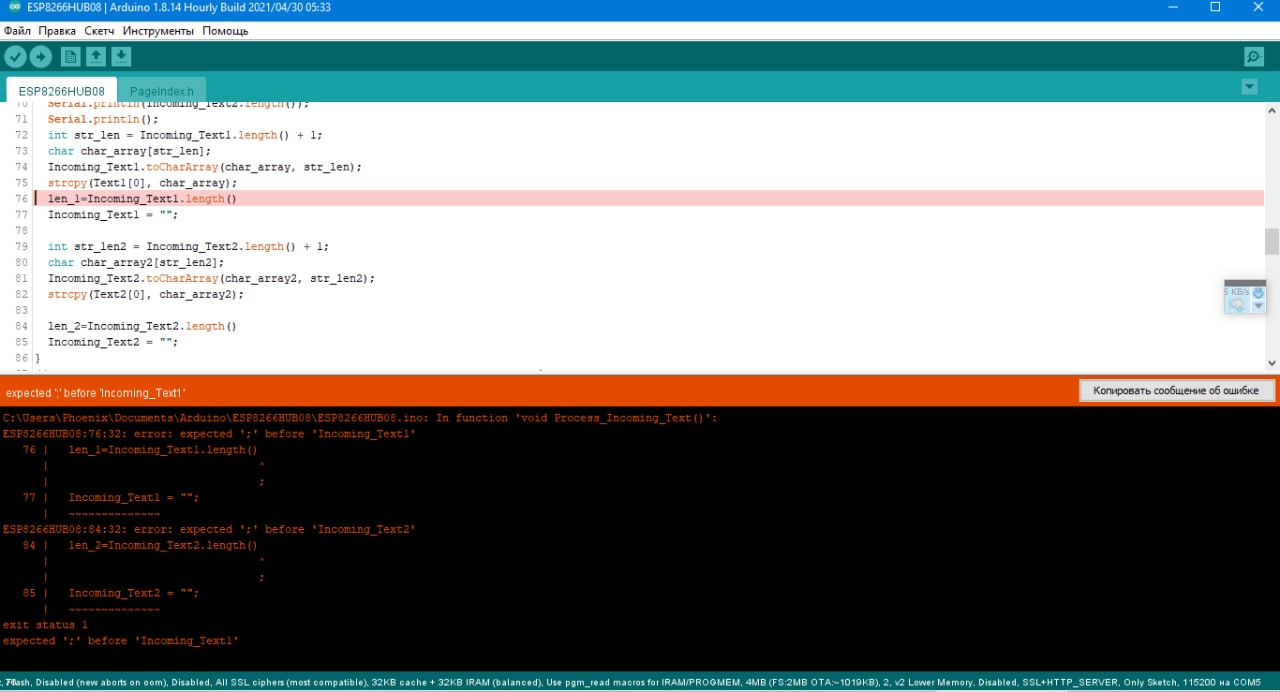Screen dimensions: 1280x692
Task: Click the orange error banner message text
Action: 96,394
